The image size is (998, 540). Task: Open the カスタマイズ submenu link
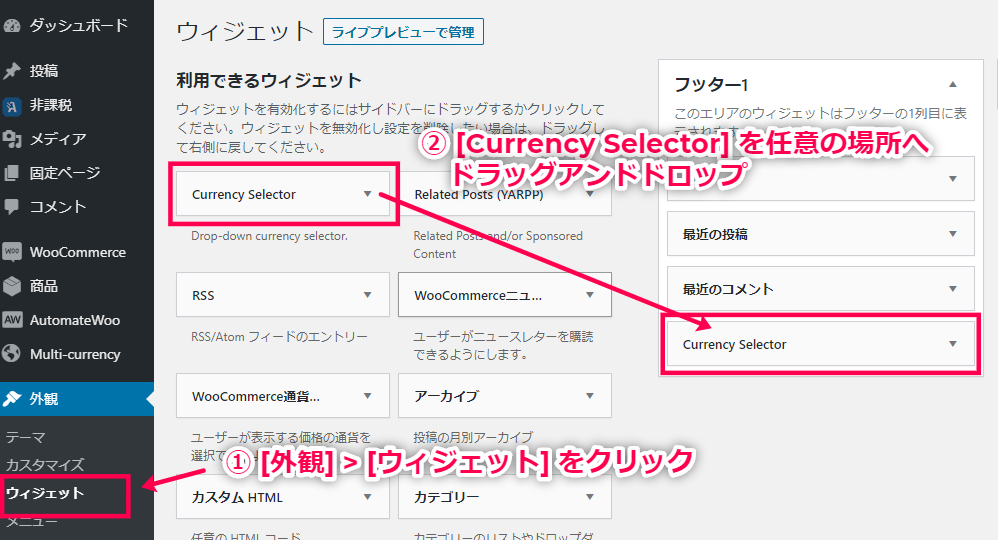tap(45, 465)
